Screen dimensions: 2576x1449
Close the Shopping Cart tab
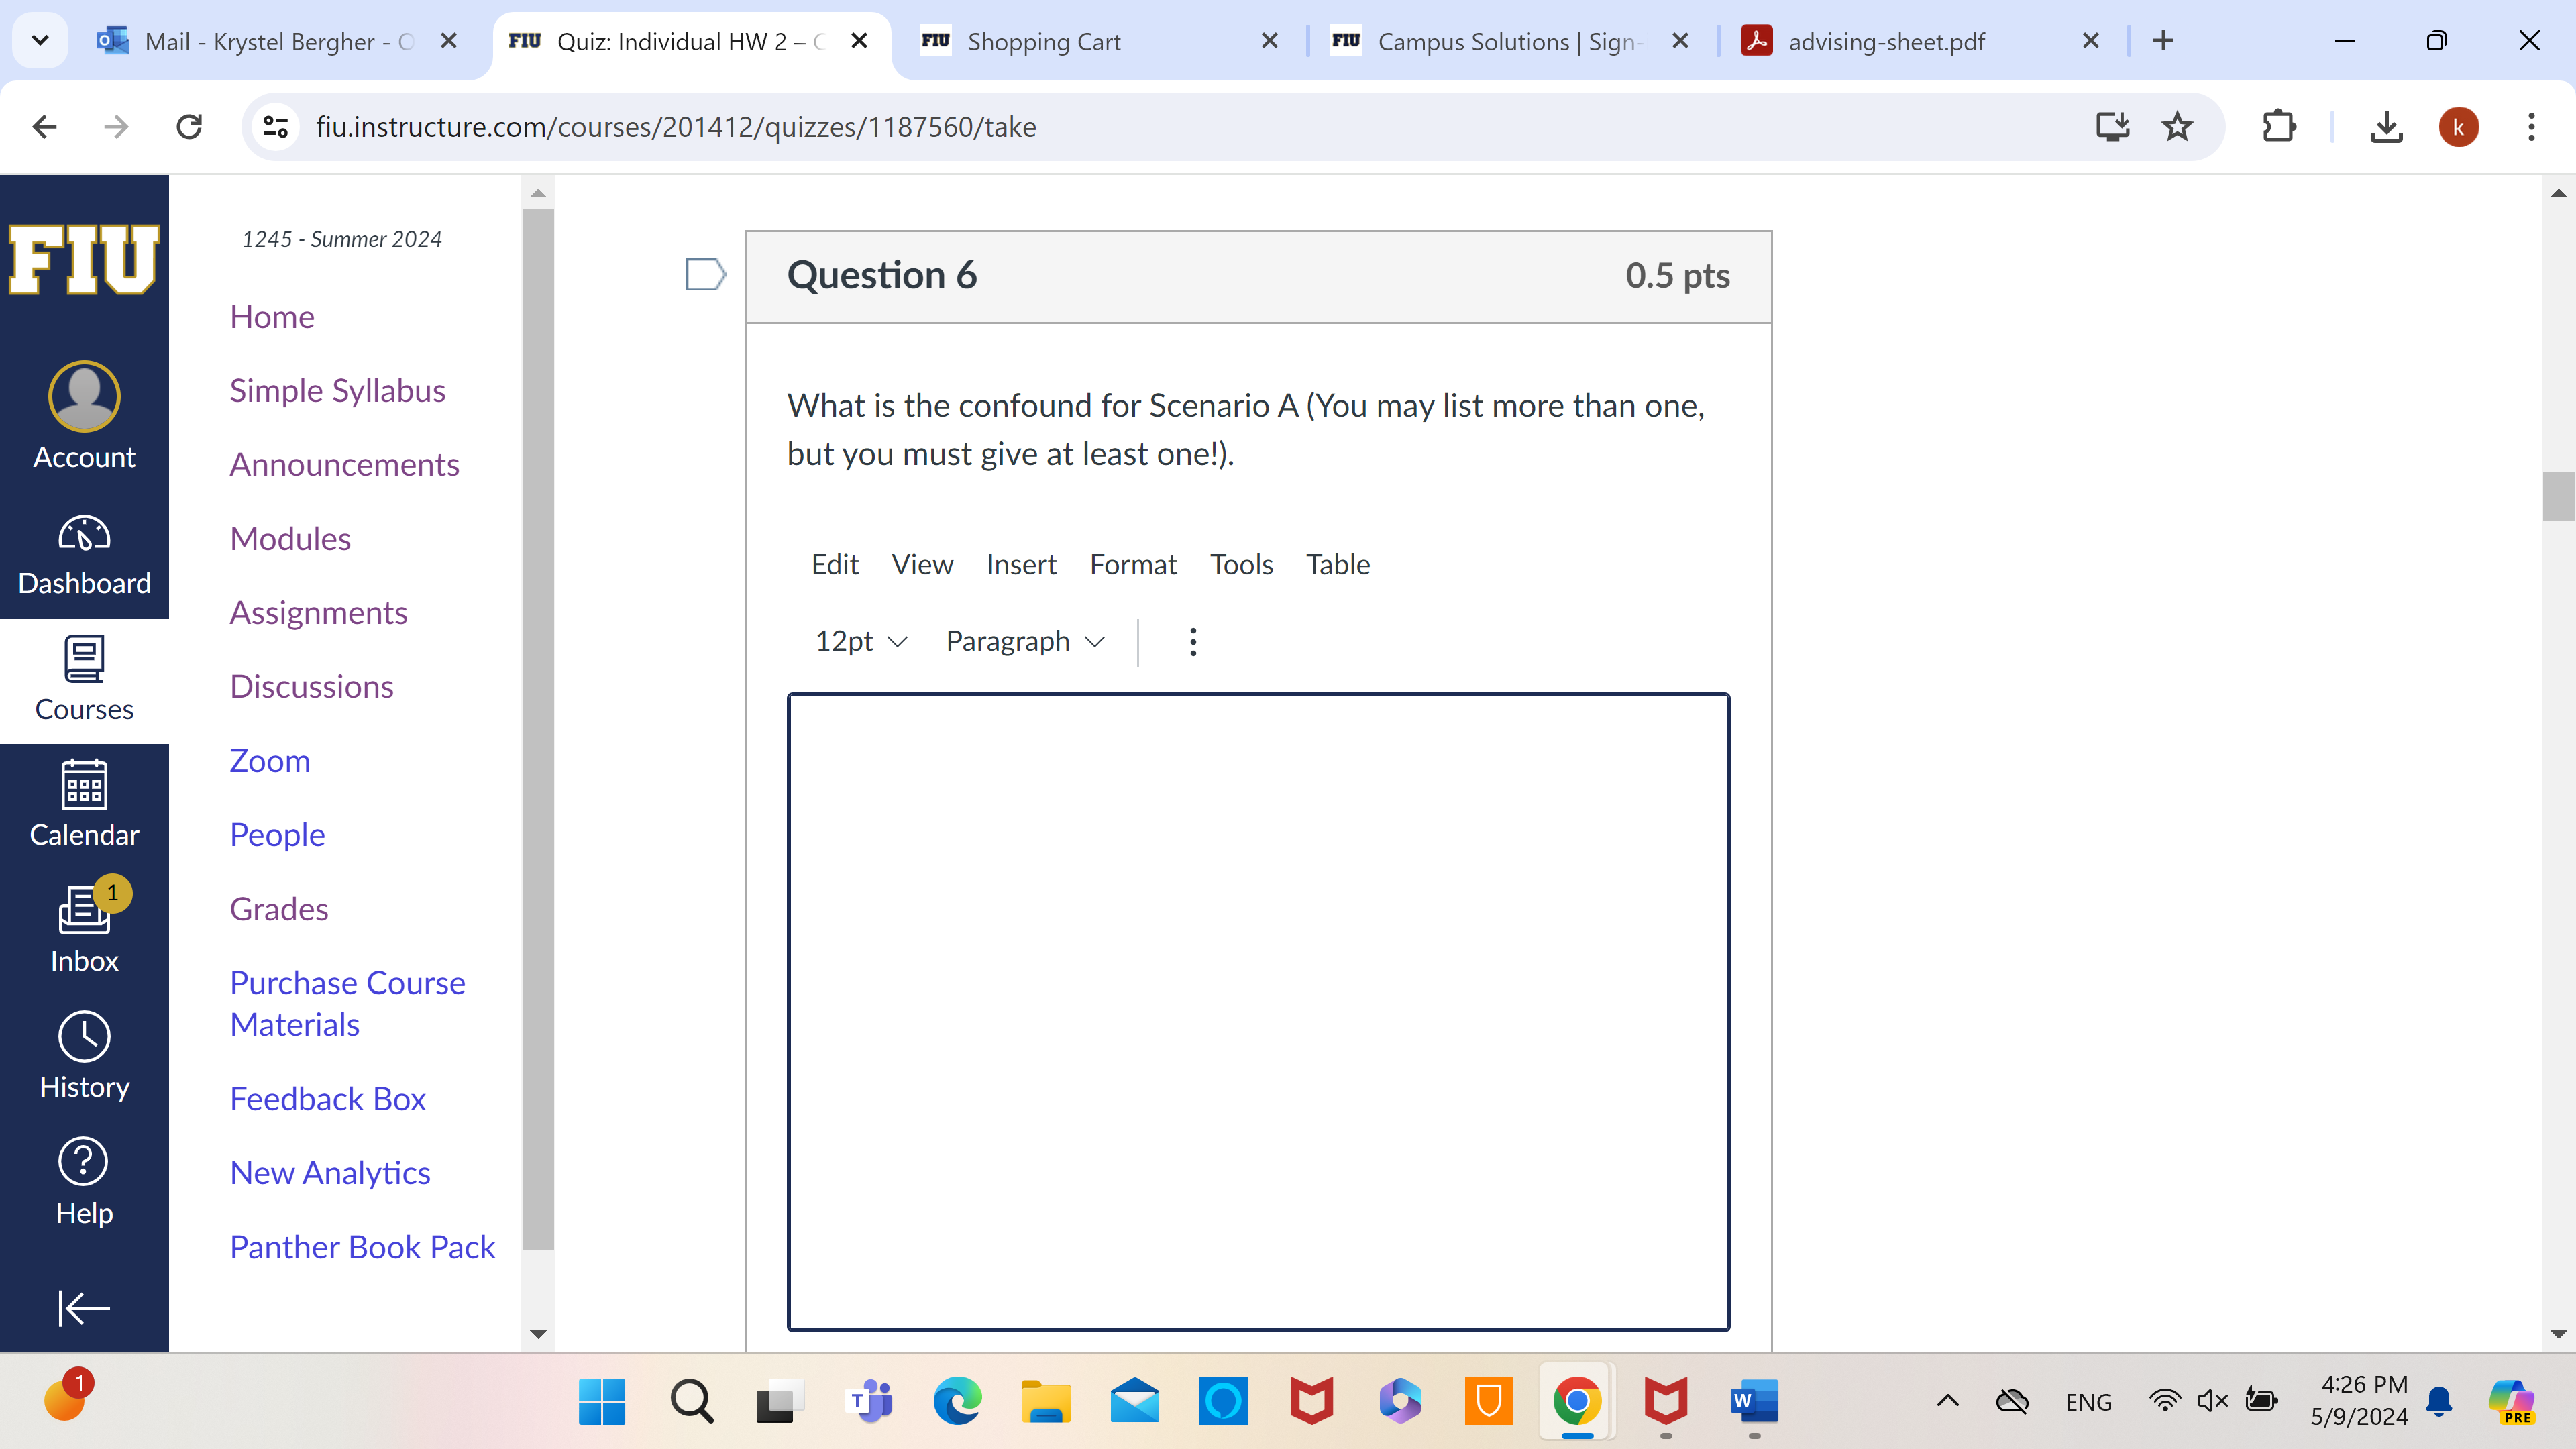(1269, 41)
